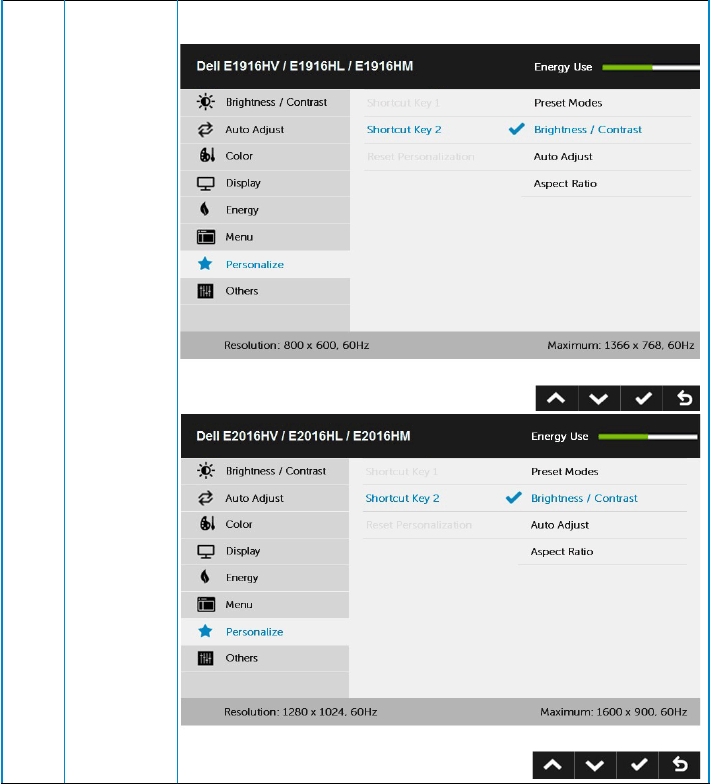
Task: Open Brightness / Contrast label in E1916HV sidebar
Action: (276, 102)
